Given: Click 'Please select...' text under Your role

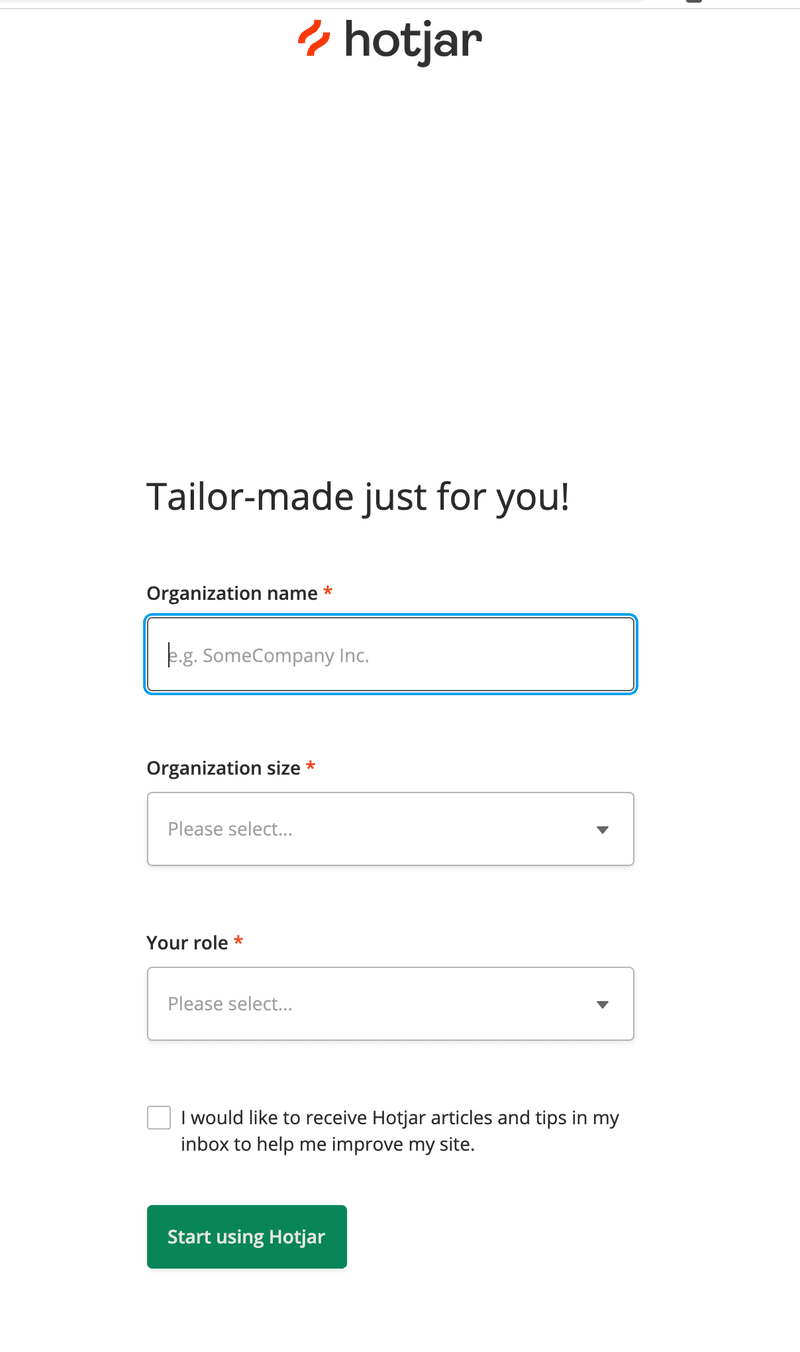Looking at the screenshot, I should pos(230,1003).
